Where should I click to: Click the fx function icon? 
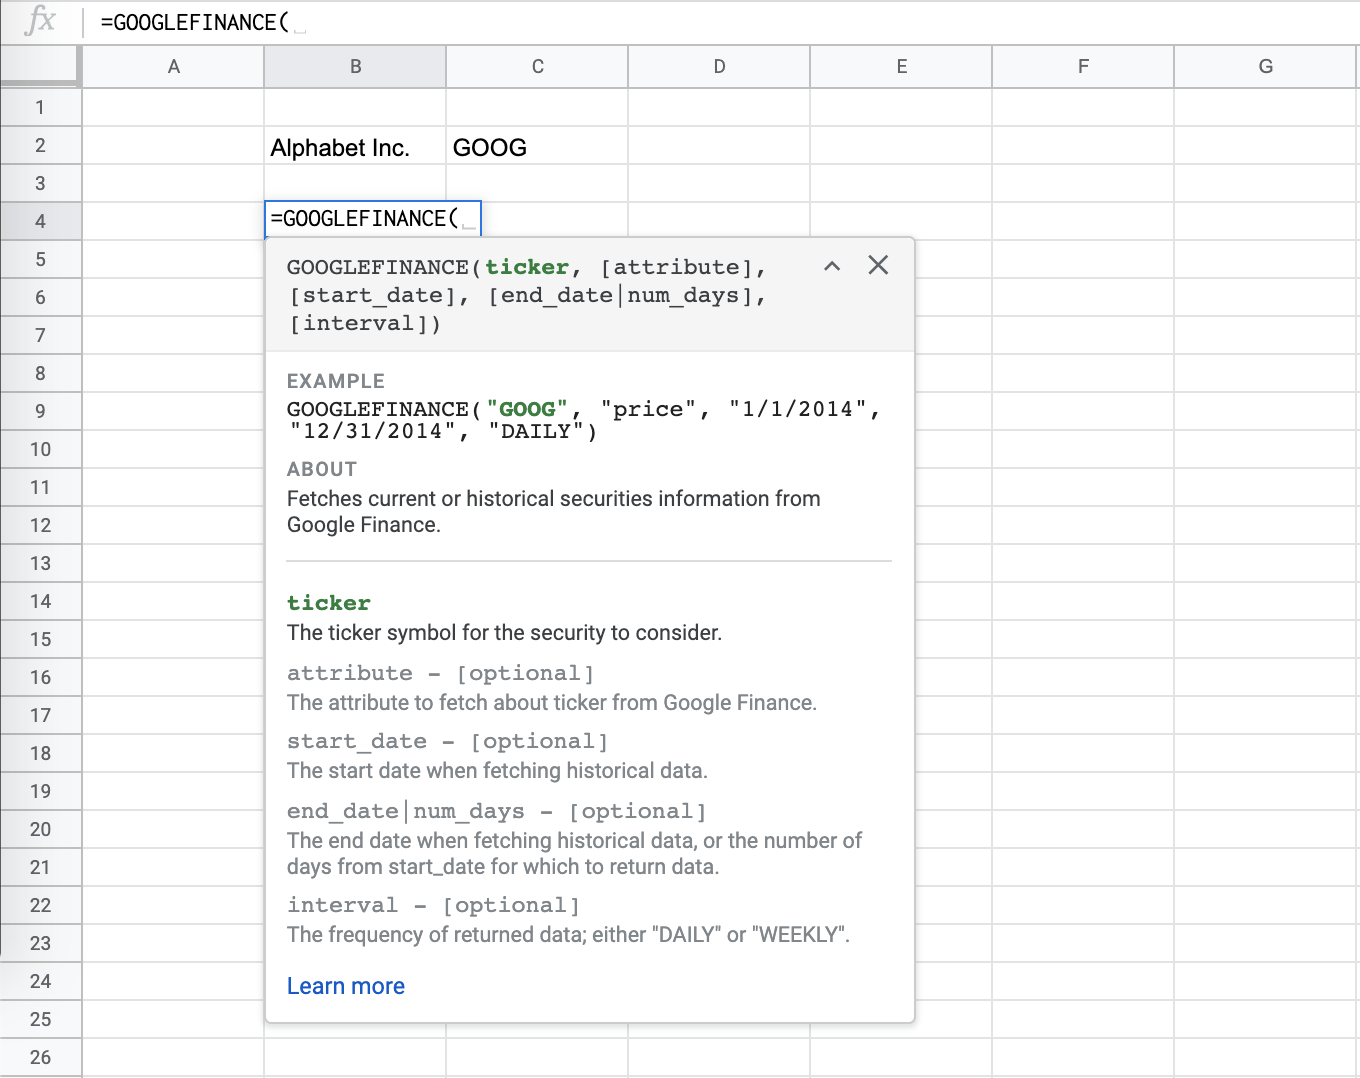click(x=39, y=22)
